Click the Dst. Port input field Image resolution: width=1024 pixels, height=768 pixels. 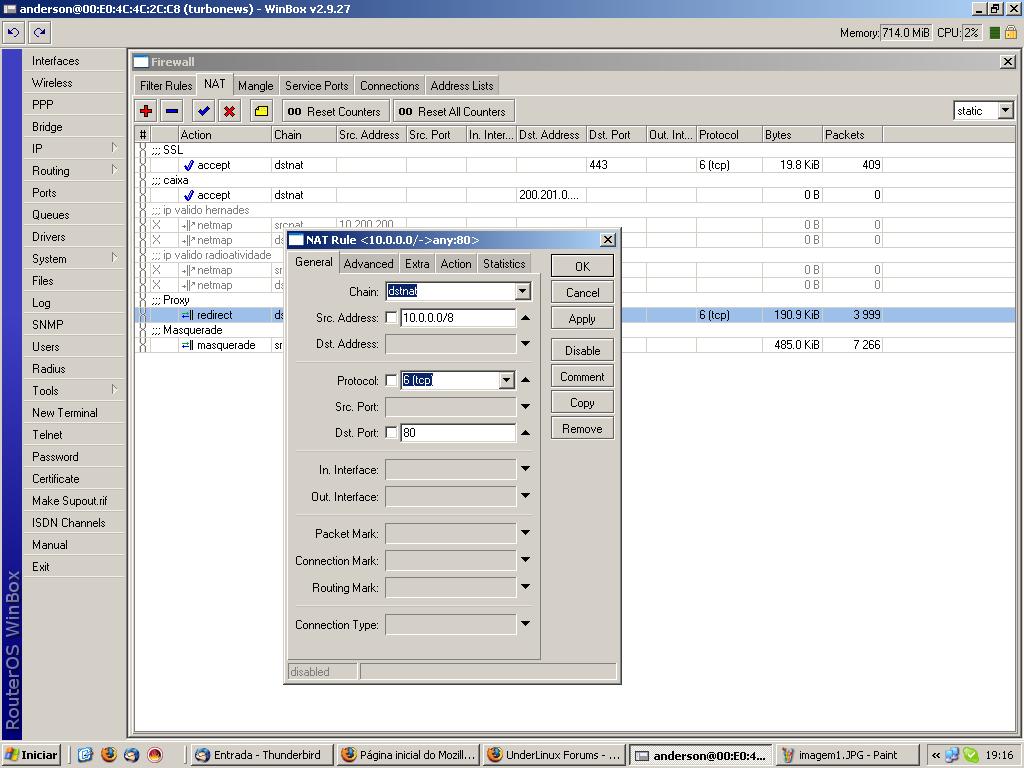click(x=458, y=433)
